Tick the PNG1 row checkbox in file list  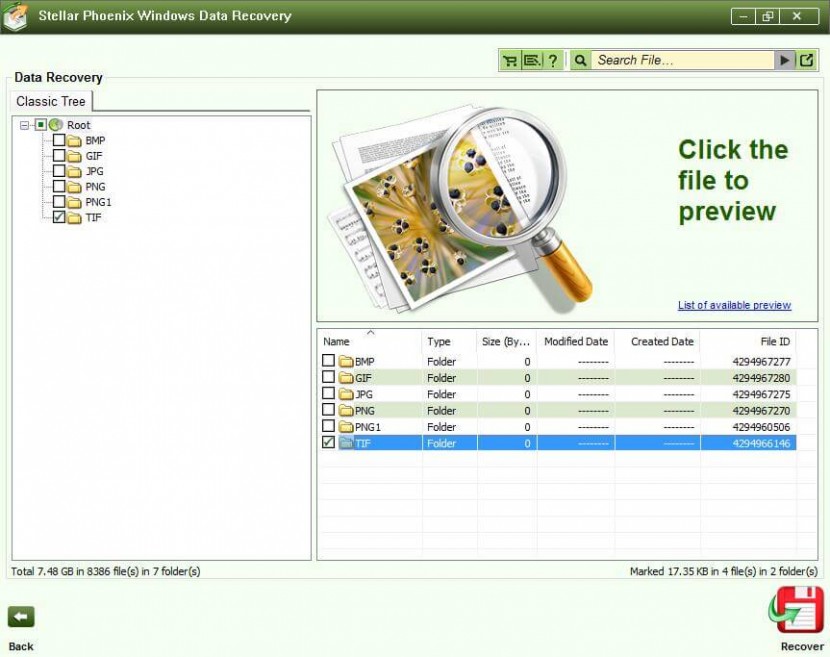click(328, 426)
